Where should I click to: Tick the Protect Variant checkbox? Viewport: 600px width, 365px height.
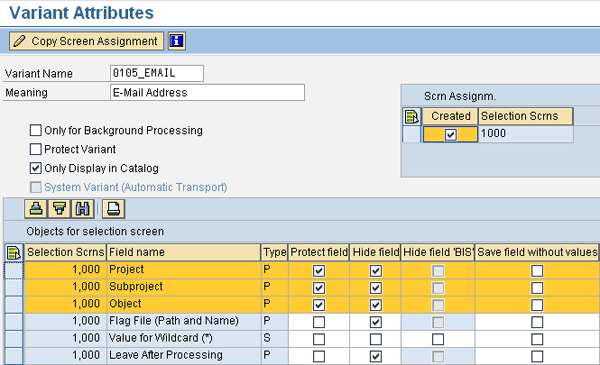coord(36,149)
